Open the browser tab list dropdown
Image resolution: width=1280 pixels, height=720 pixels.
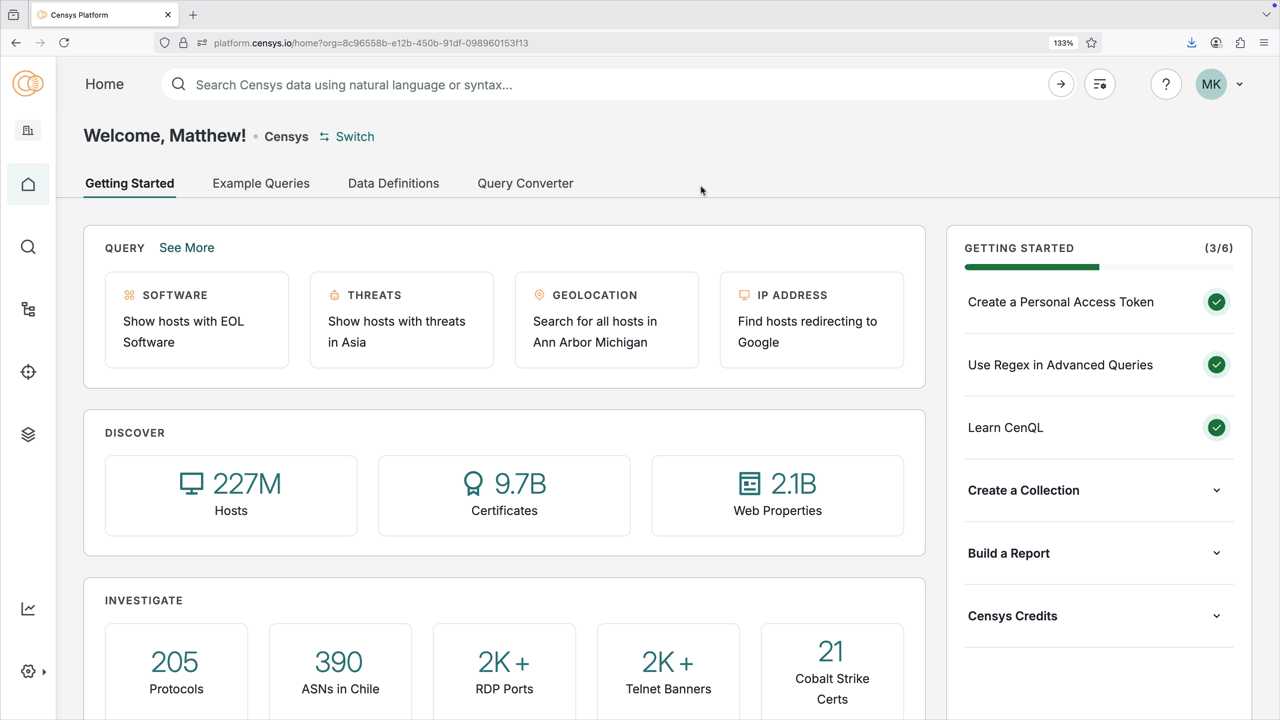(1266, 15)
